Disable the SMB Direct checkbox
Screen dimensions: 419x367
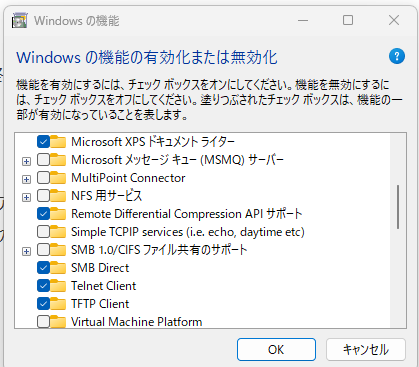coord(43,268)
